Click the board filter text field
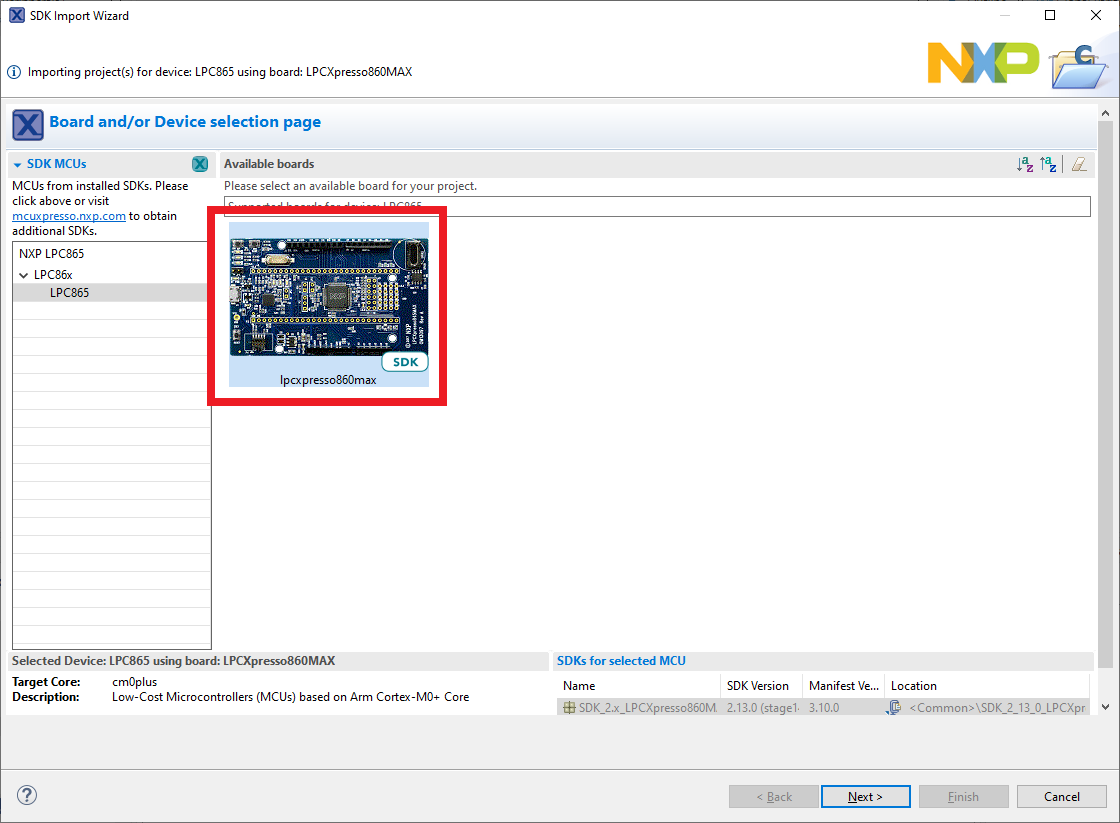The height and width of the screenshot is (823, 1120). click(656, 206)
